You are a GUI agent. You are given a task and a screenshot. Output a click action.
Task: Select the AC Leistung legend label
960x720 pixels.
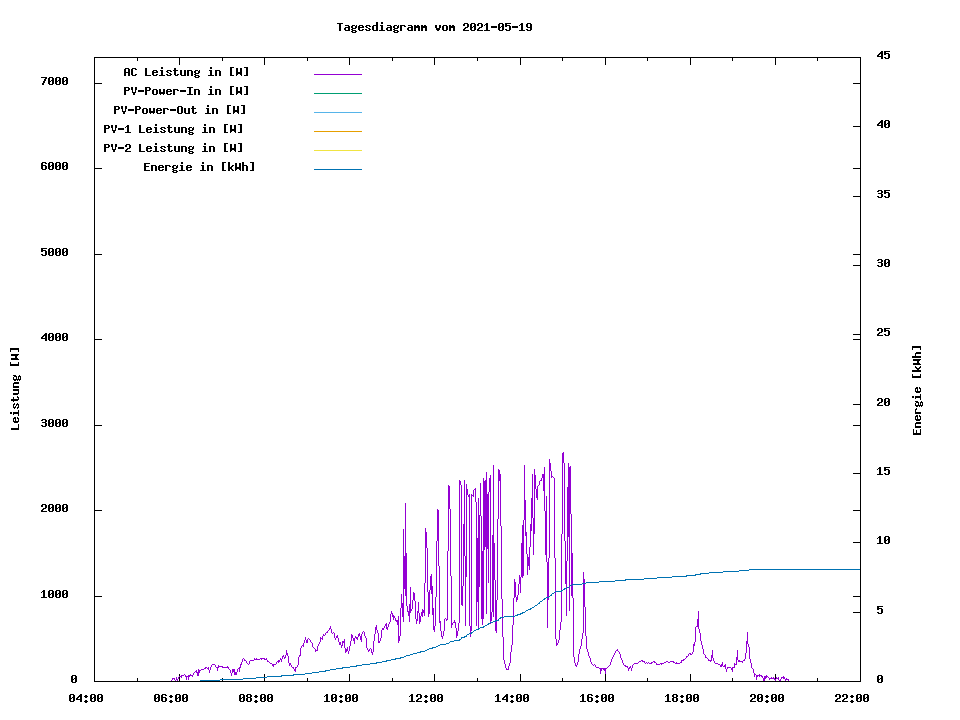click(x=186, y=72)
